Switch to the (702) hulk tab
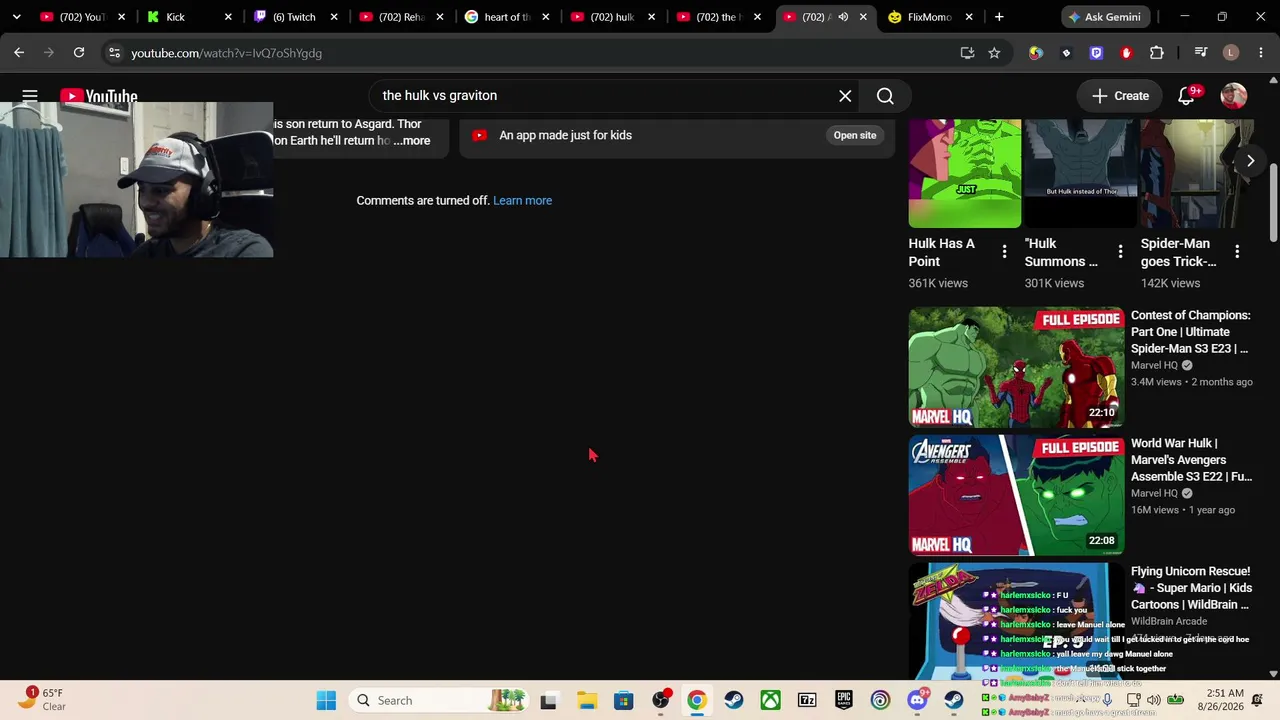 612,17
